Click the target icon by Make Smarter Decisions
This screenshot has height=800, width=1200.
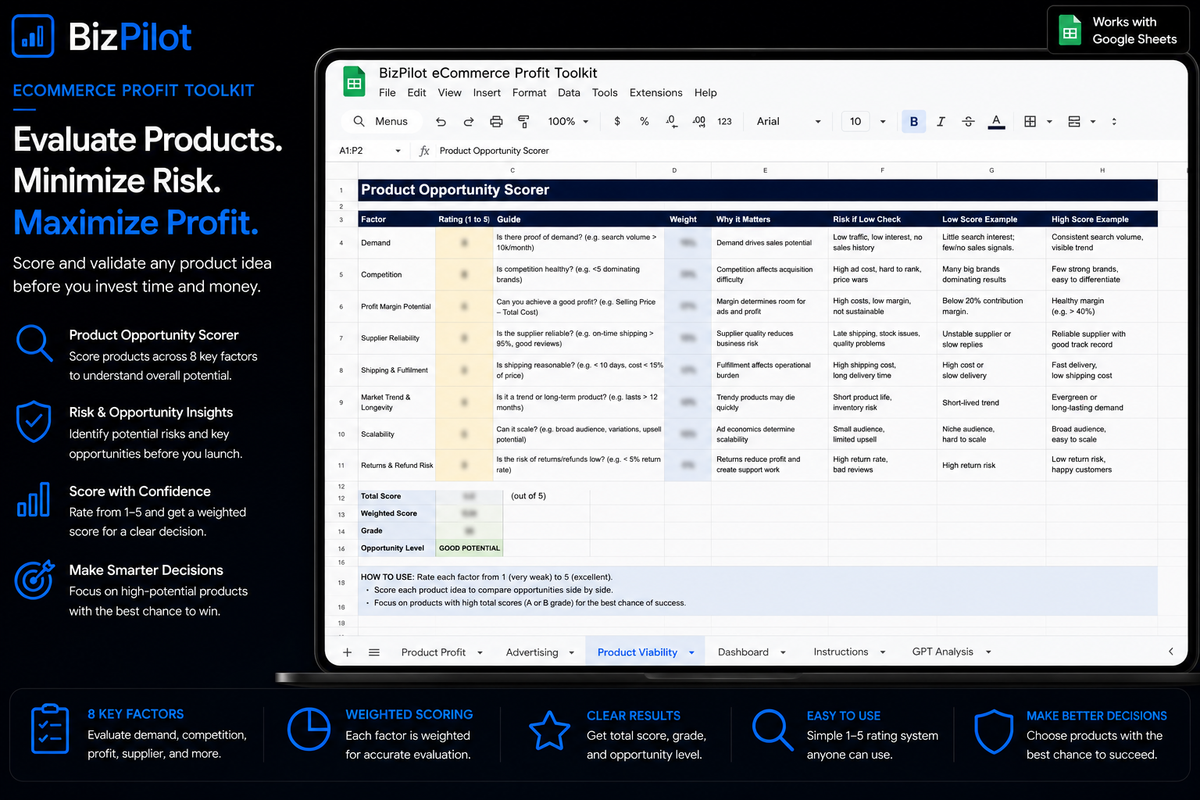click(35, 579)
